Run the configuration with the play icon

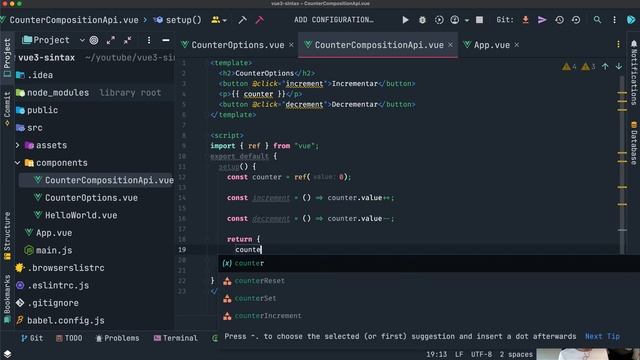(405, 20)
